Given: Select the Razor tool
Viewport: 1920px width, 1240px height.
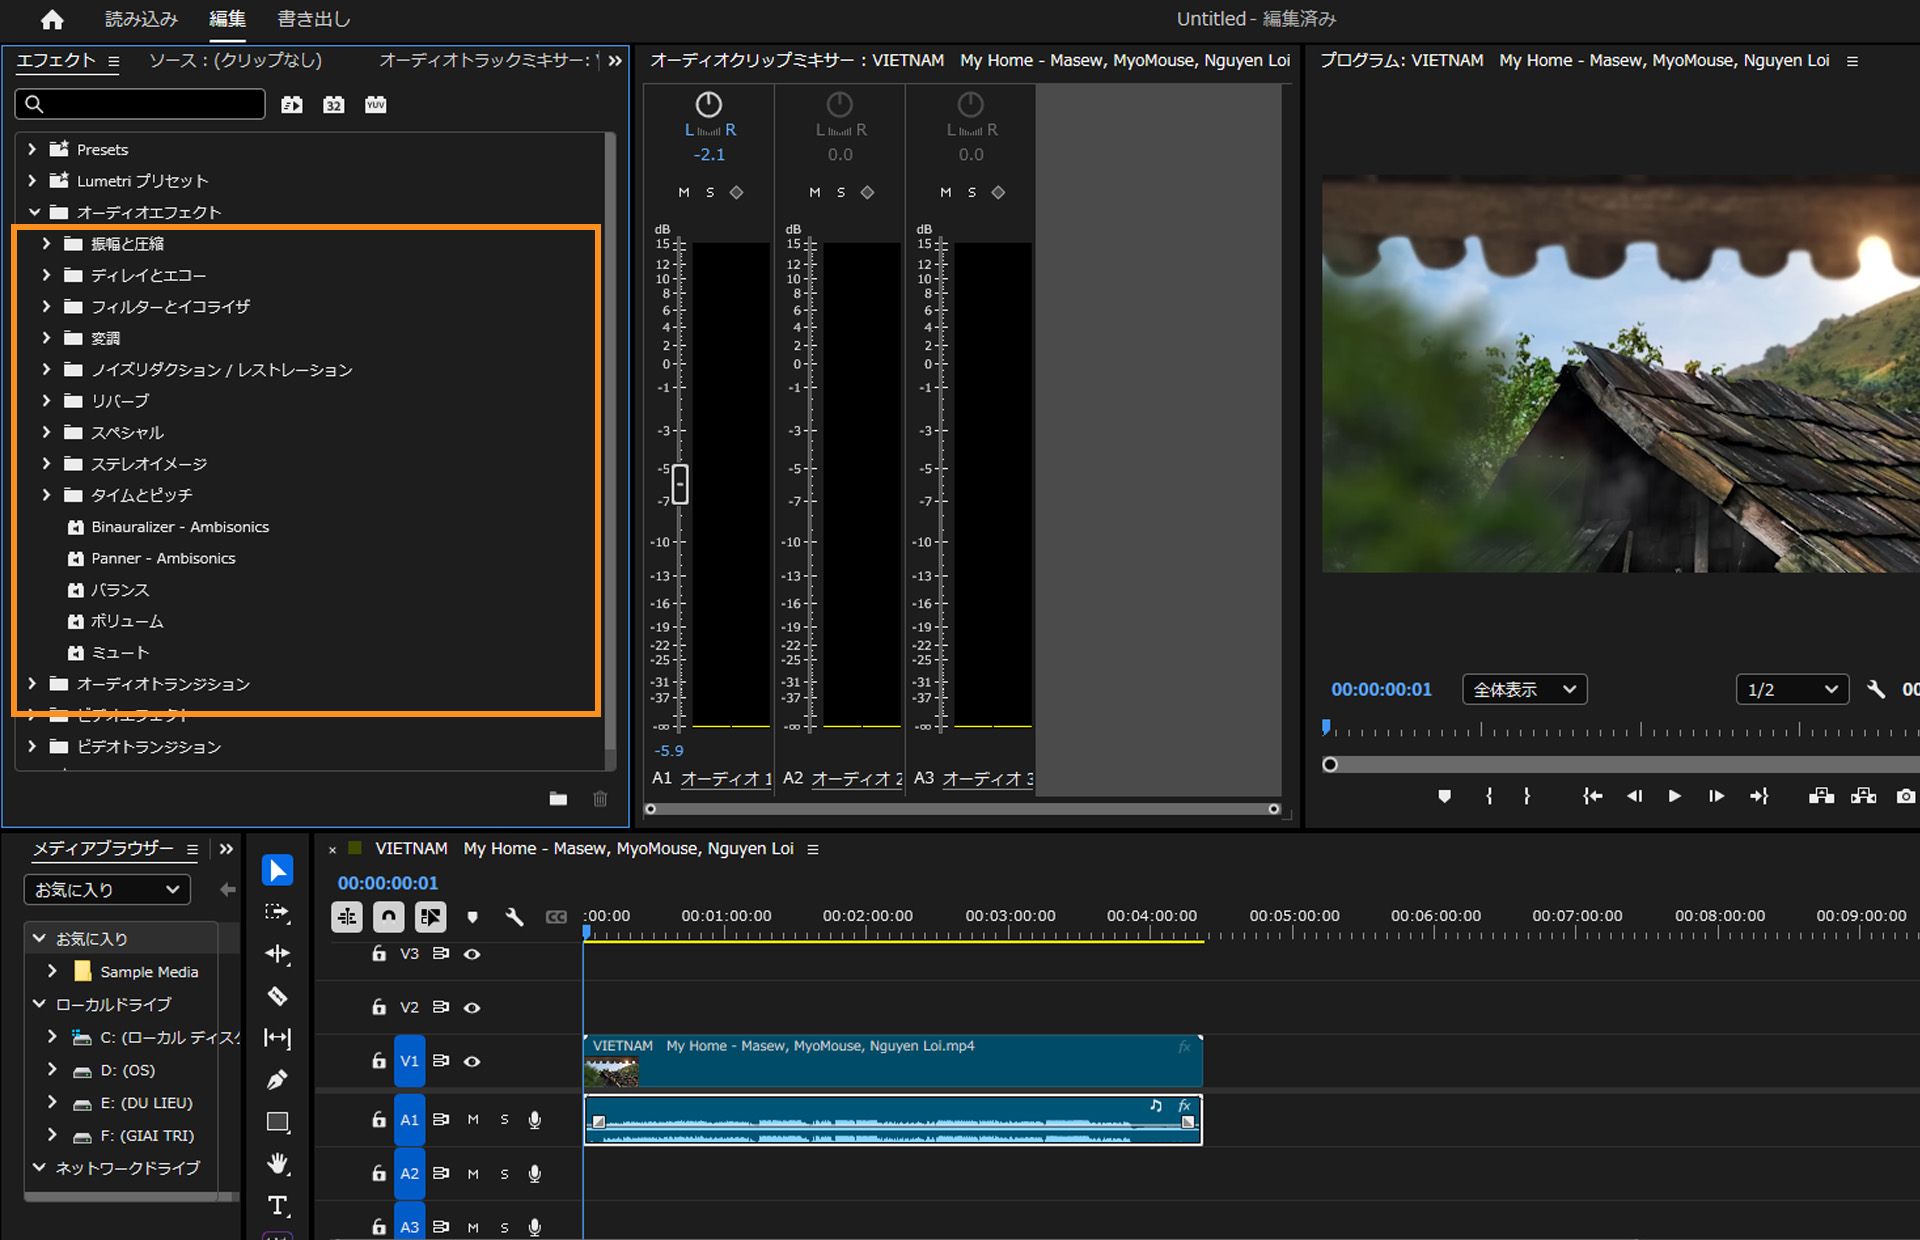Looking at the screenshot, I should (277, 997).
